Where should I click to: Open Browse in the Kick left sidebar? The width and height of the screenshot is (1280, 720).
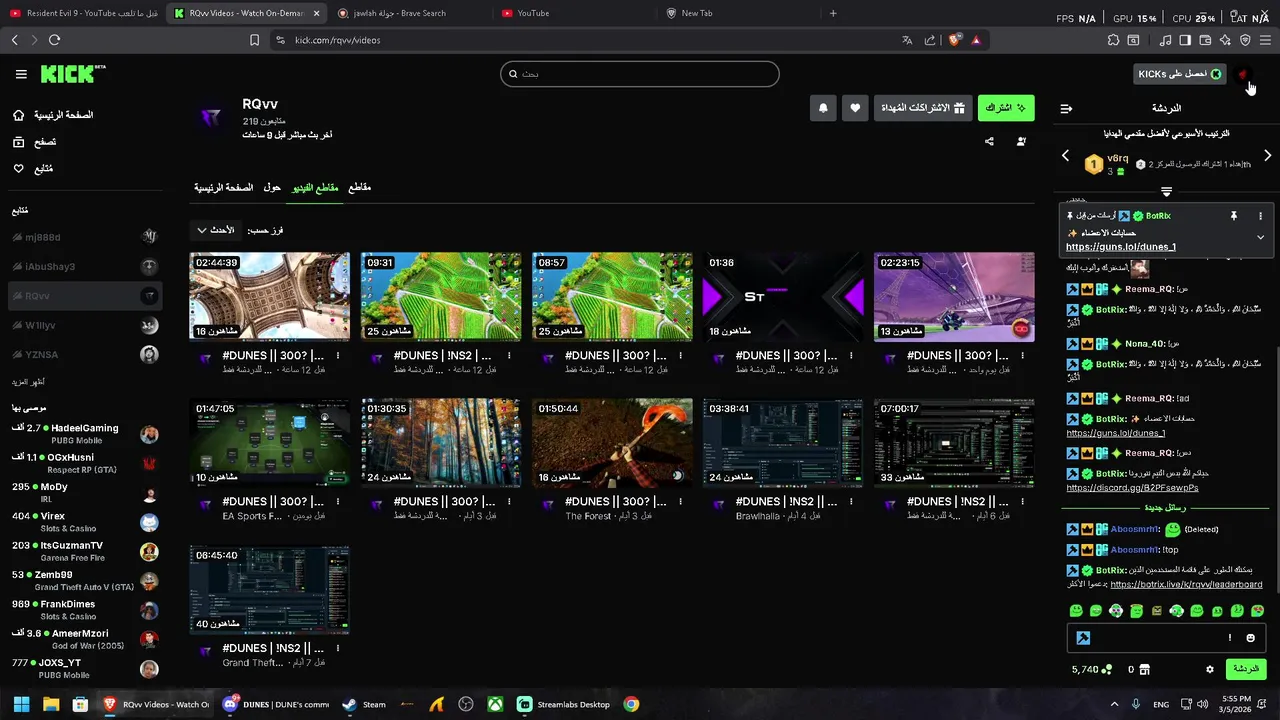35,142
